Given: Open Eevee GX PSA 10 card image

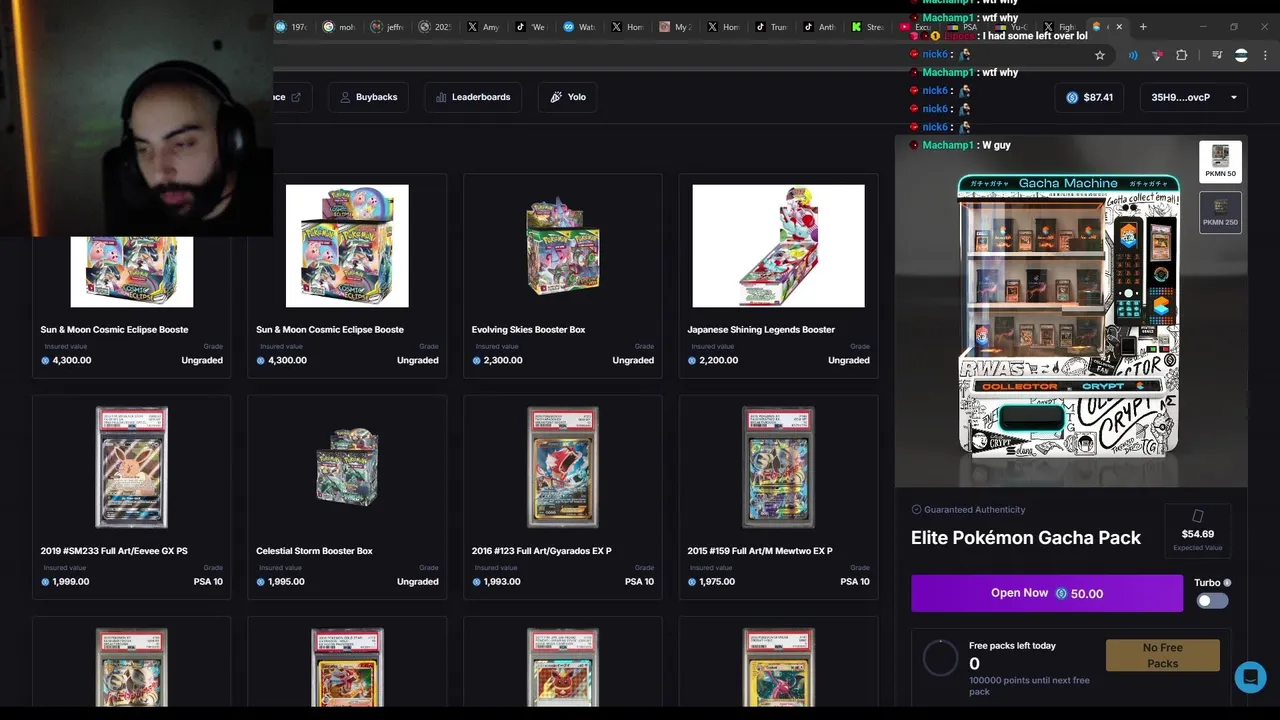Looking at the screenshot, I should coord(131,467).
